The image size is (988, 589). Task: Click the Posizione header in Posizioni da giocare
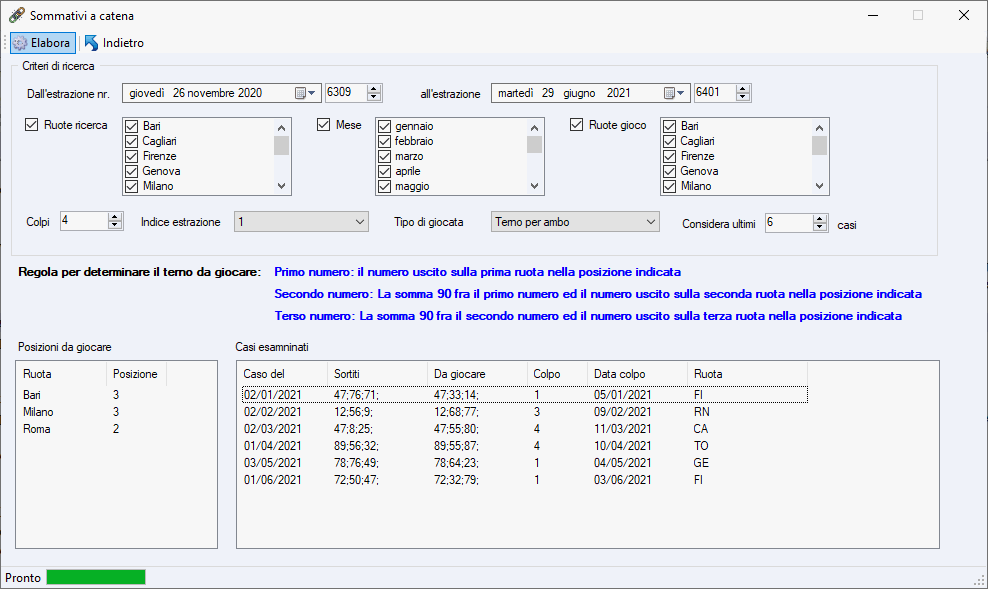click(136, 374)
